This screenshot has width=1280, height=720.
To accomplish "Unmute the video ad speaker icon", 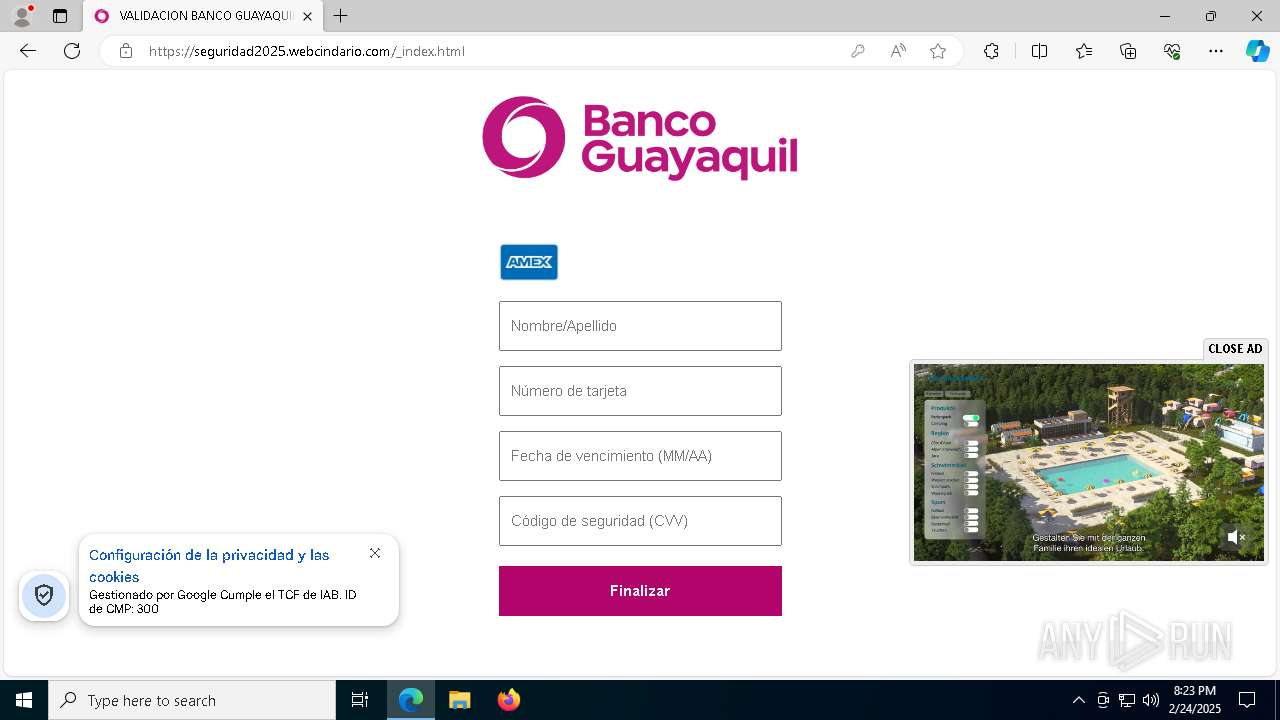I will (1236, 537).
